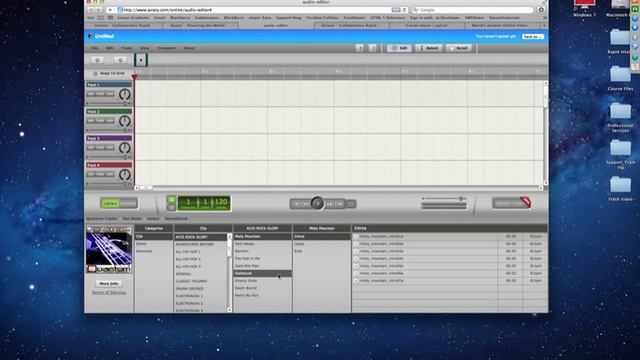Open the Track menu
Viewport: 640px width, 360px height.
126,48
